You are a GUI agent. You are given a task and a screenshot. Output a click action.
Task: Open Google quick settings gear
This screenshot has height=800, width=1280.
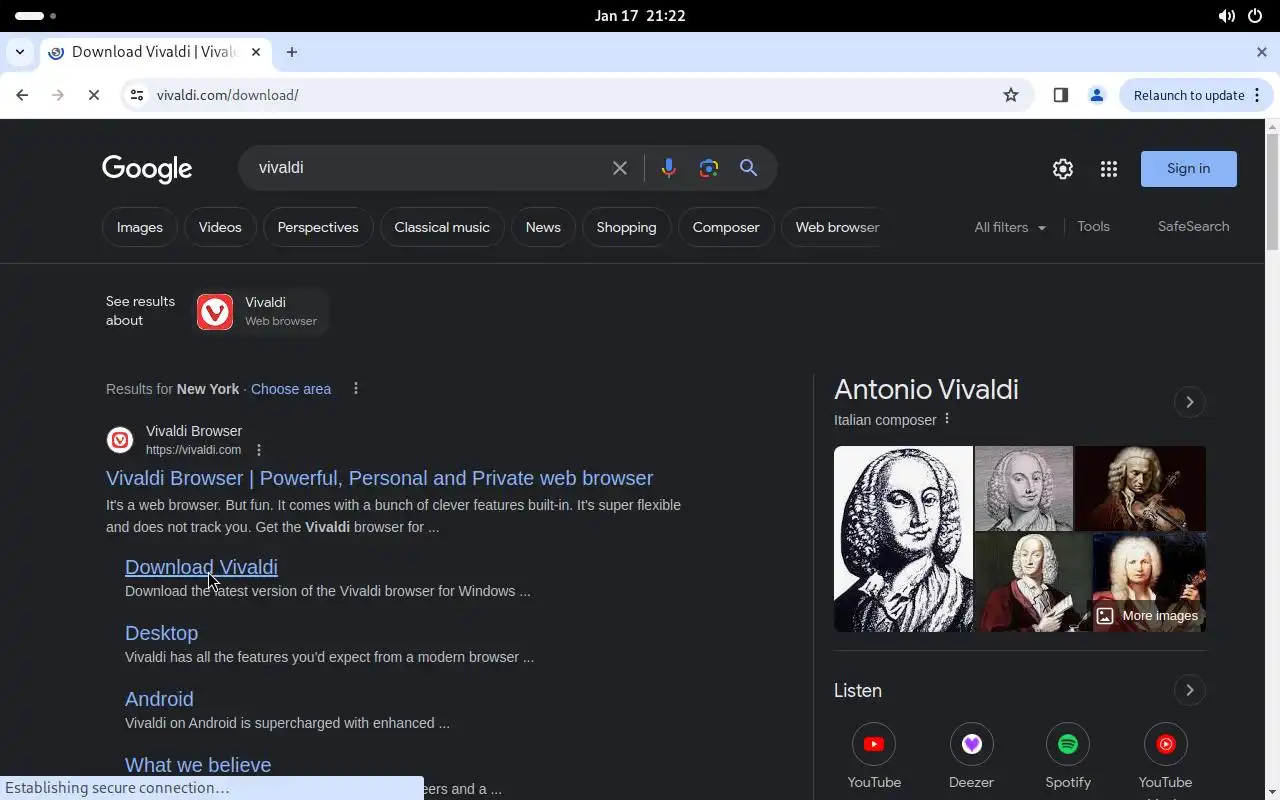(x=1063, y=169)
